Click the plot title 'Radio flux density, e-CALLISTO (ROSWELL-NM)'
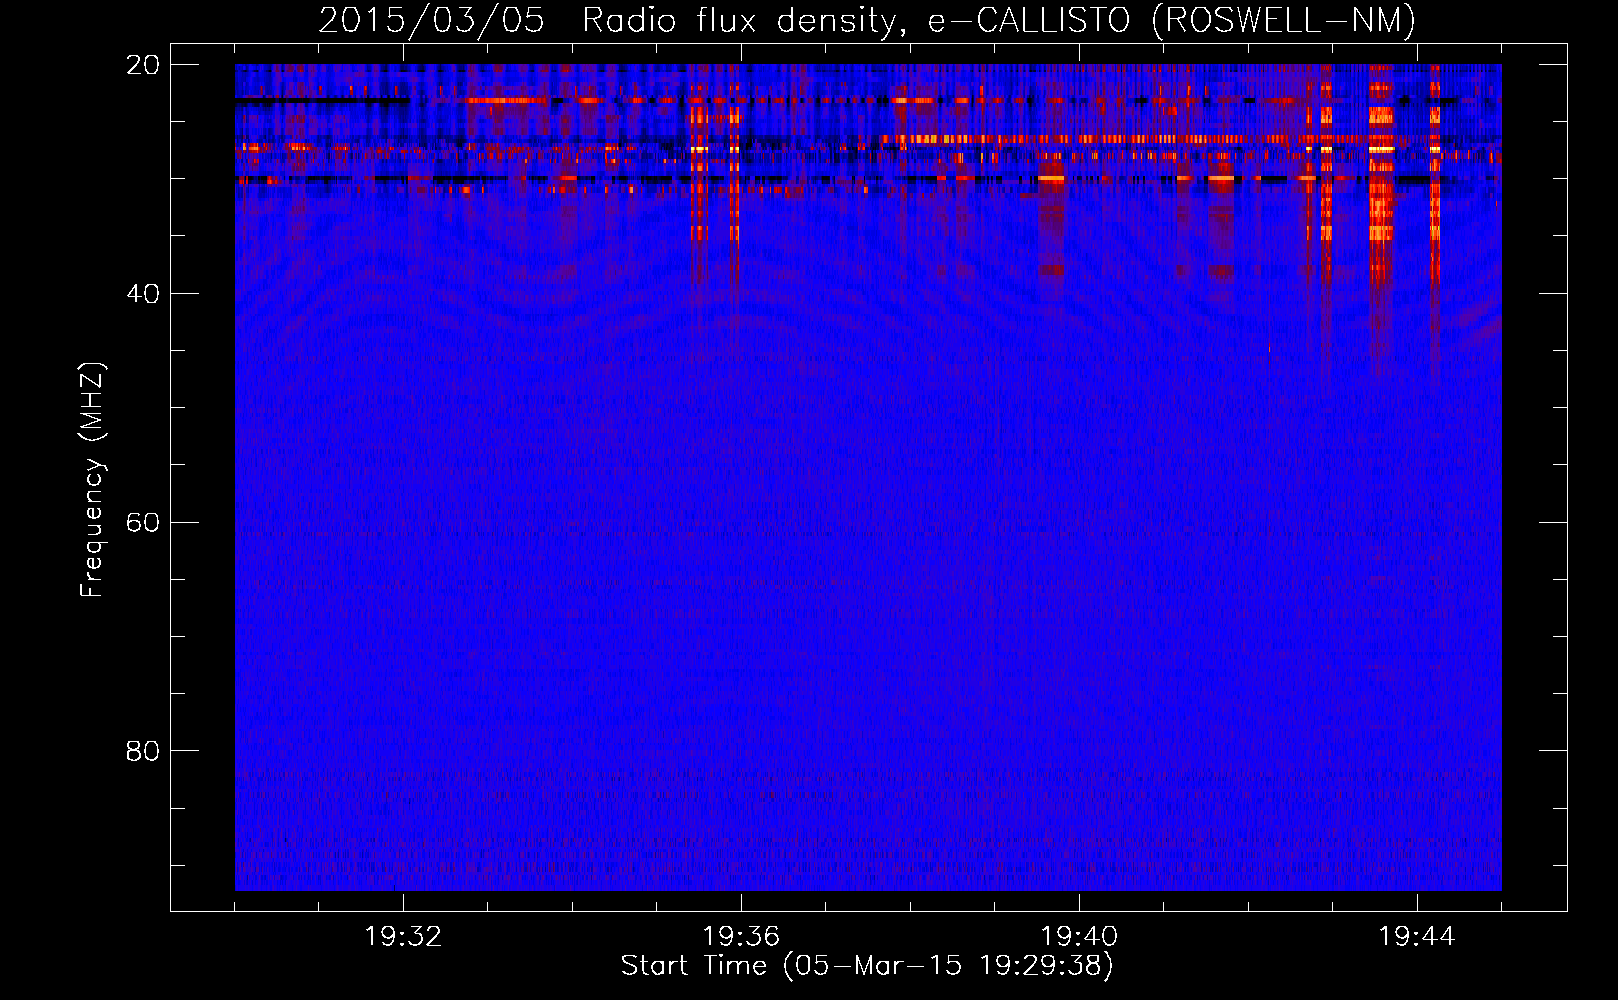The width and height of the screenshot is (1618, 1000). pos(999,21)
